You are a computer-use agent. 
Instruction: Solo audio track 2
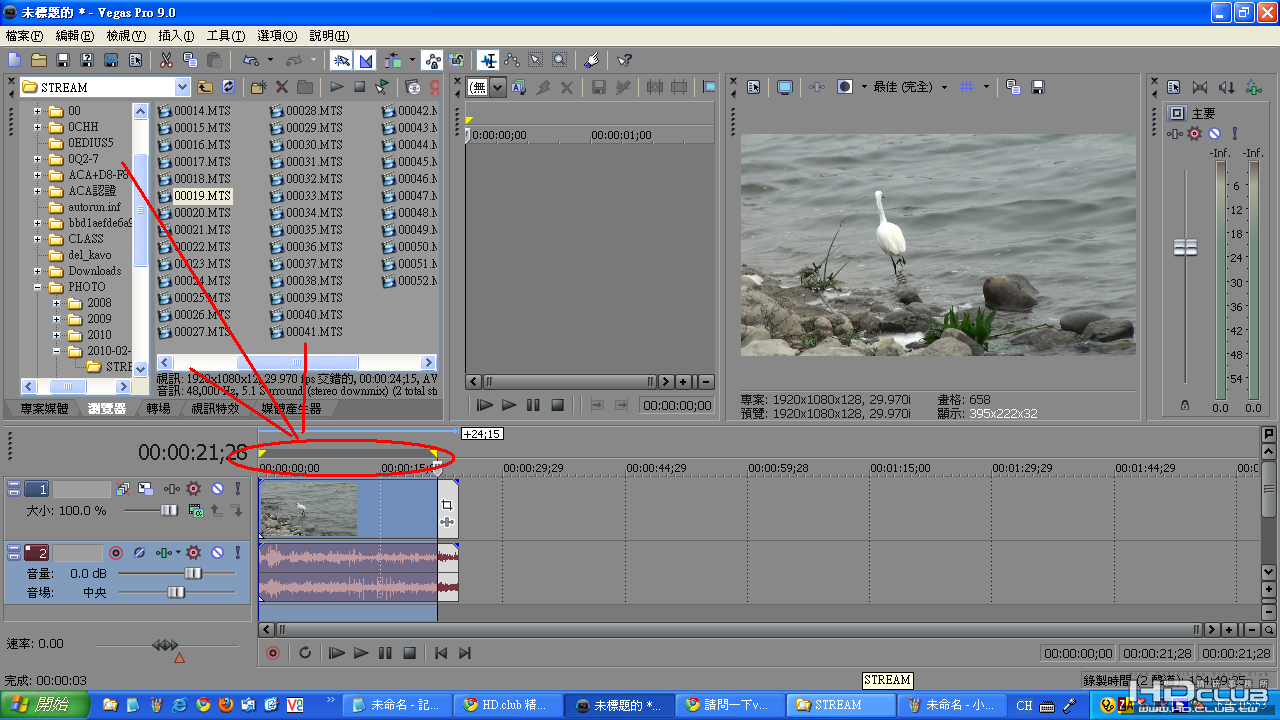click(237, 552)
